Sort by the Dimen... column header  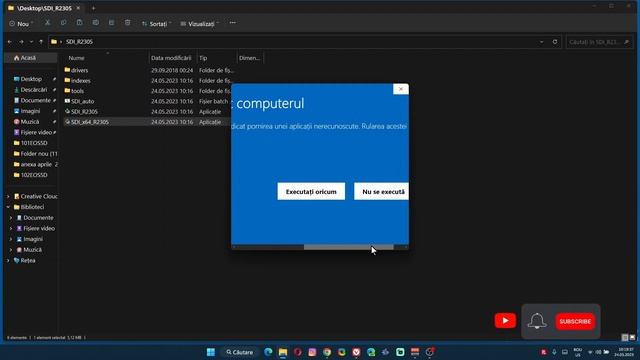249,58
